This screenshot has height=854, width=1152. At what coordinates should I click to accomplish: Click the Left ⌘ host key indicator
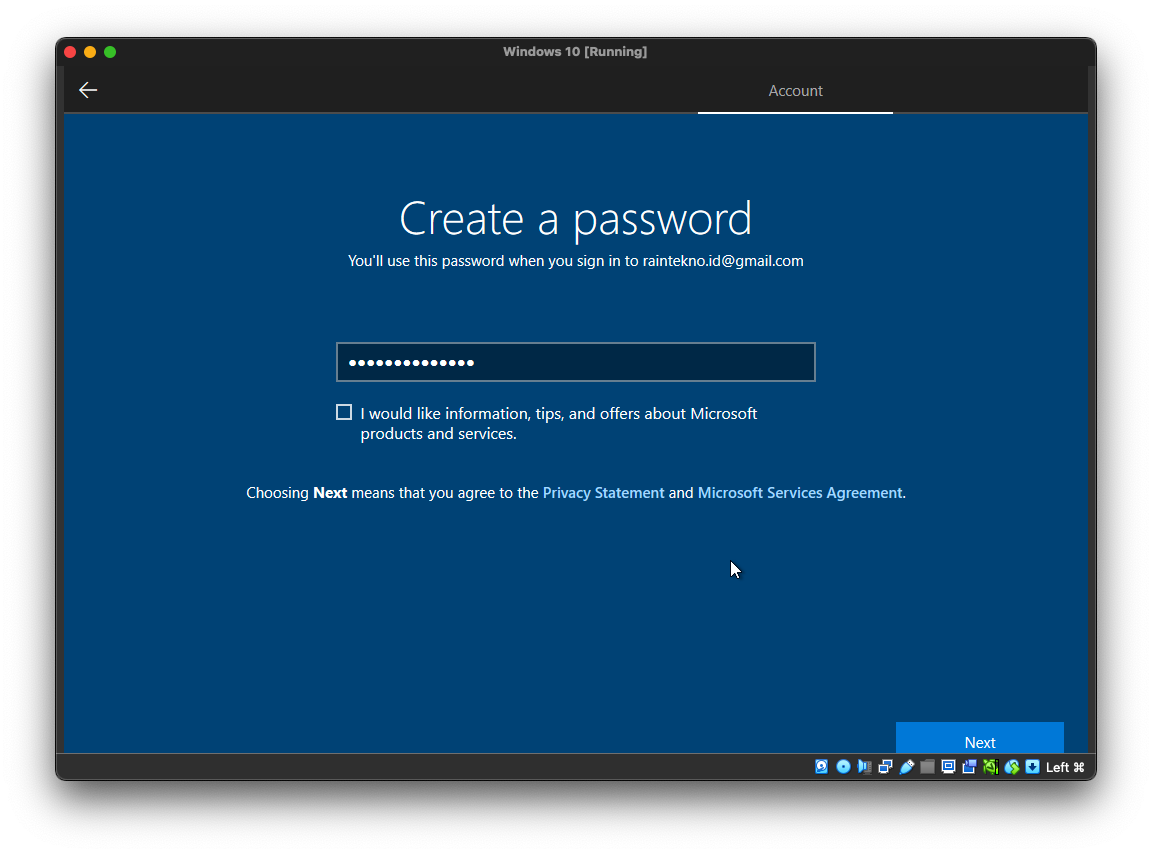coord(1065,767)
